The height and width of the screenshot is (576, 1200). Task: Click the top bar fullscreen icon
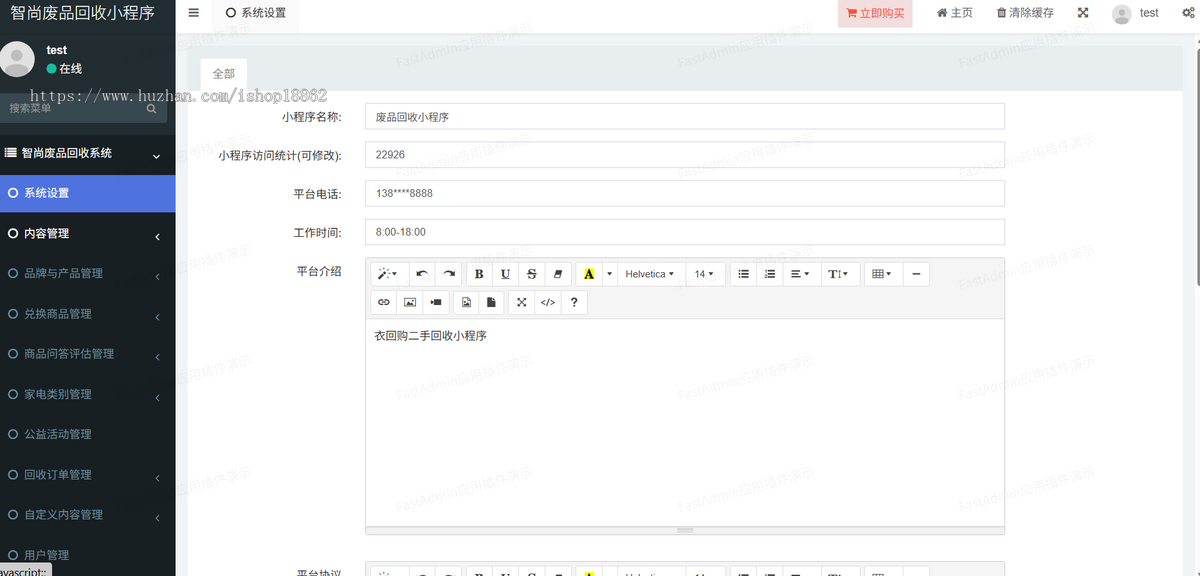[x=1083, y=13]
